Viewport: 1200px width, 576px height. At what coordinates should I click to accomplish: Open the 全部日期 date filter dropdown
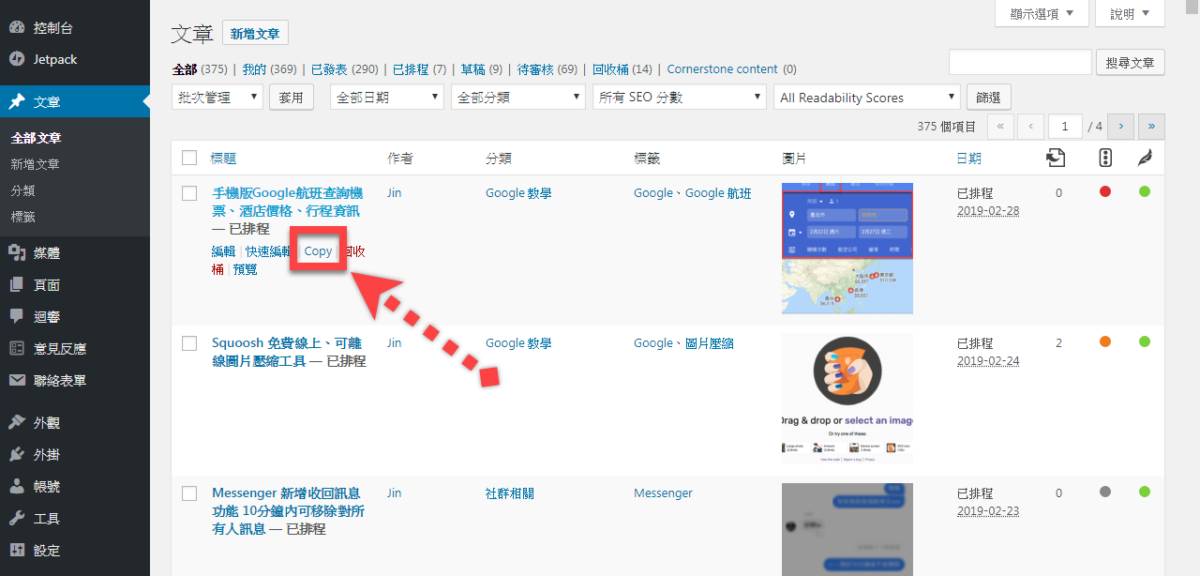pos(385,97)
